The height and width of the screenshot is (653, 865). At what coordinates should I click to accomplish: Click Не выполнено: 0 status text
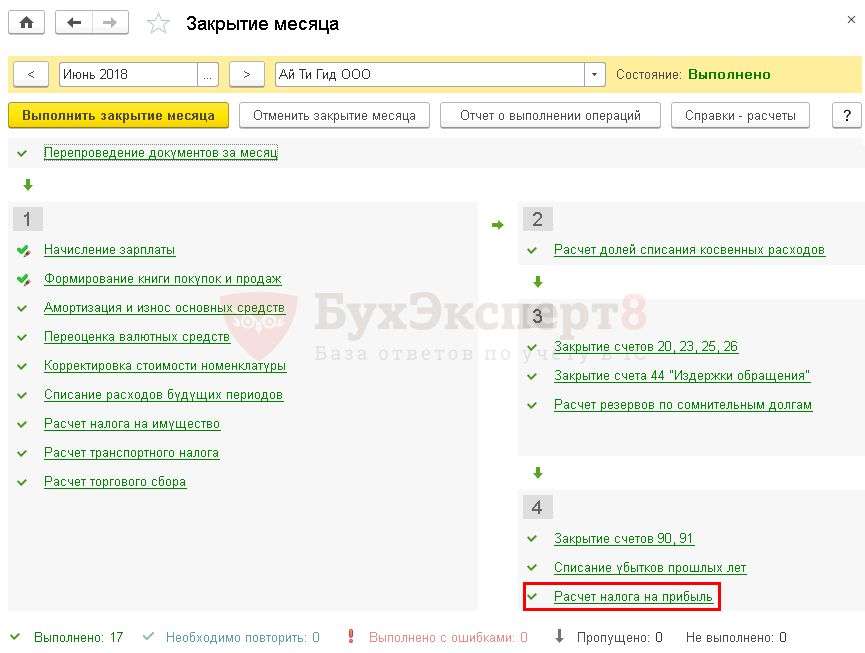tap(736, 638)
